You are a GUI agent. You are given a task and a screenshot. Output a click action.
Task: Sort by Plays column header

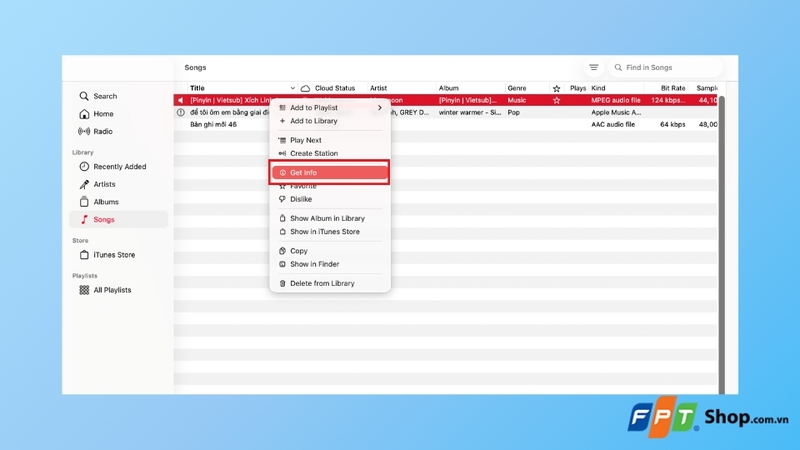[x=578, y=88]
